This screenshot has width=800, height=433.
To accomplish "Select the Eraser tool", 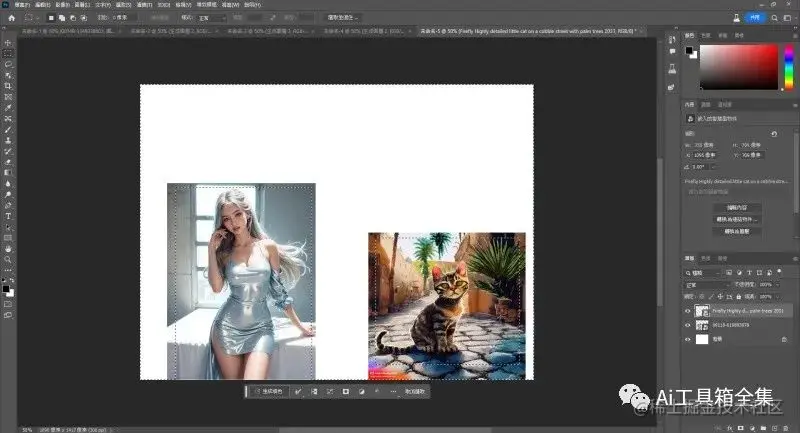I will (8, 162).
